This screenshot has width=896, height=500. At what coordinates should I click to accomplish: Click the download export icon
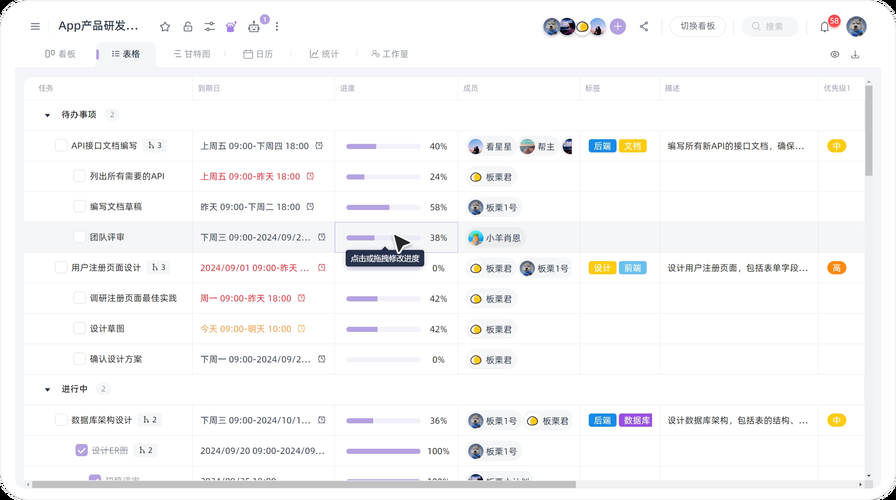point(855,54)
